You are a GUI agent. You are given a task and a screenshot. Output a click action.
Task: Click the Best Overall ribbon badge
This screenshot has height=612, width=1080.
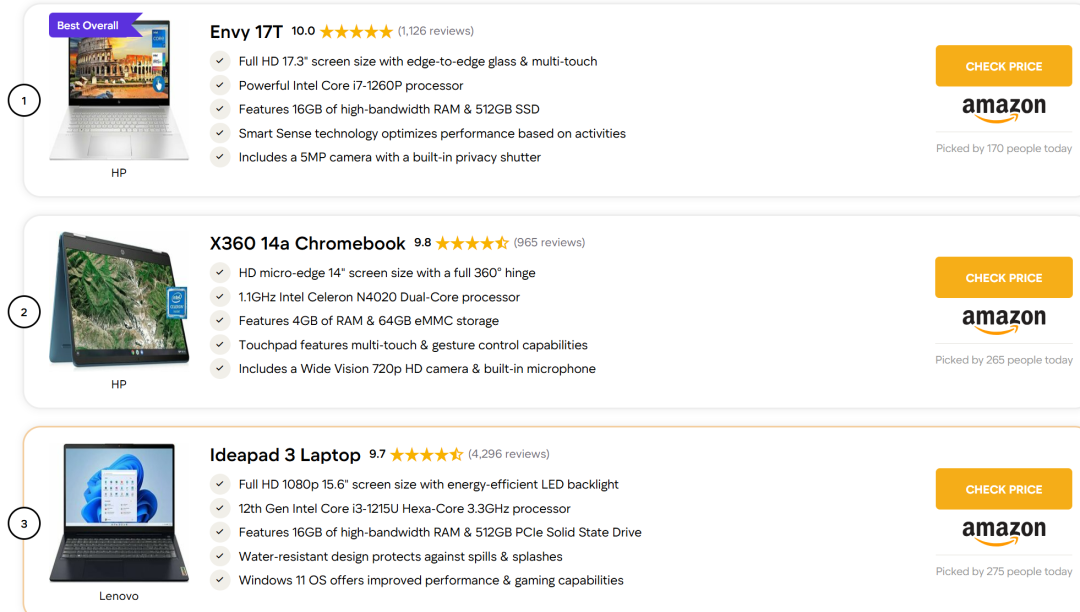[92, 25]
